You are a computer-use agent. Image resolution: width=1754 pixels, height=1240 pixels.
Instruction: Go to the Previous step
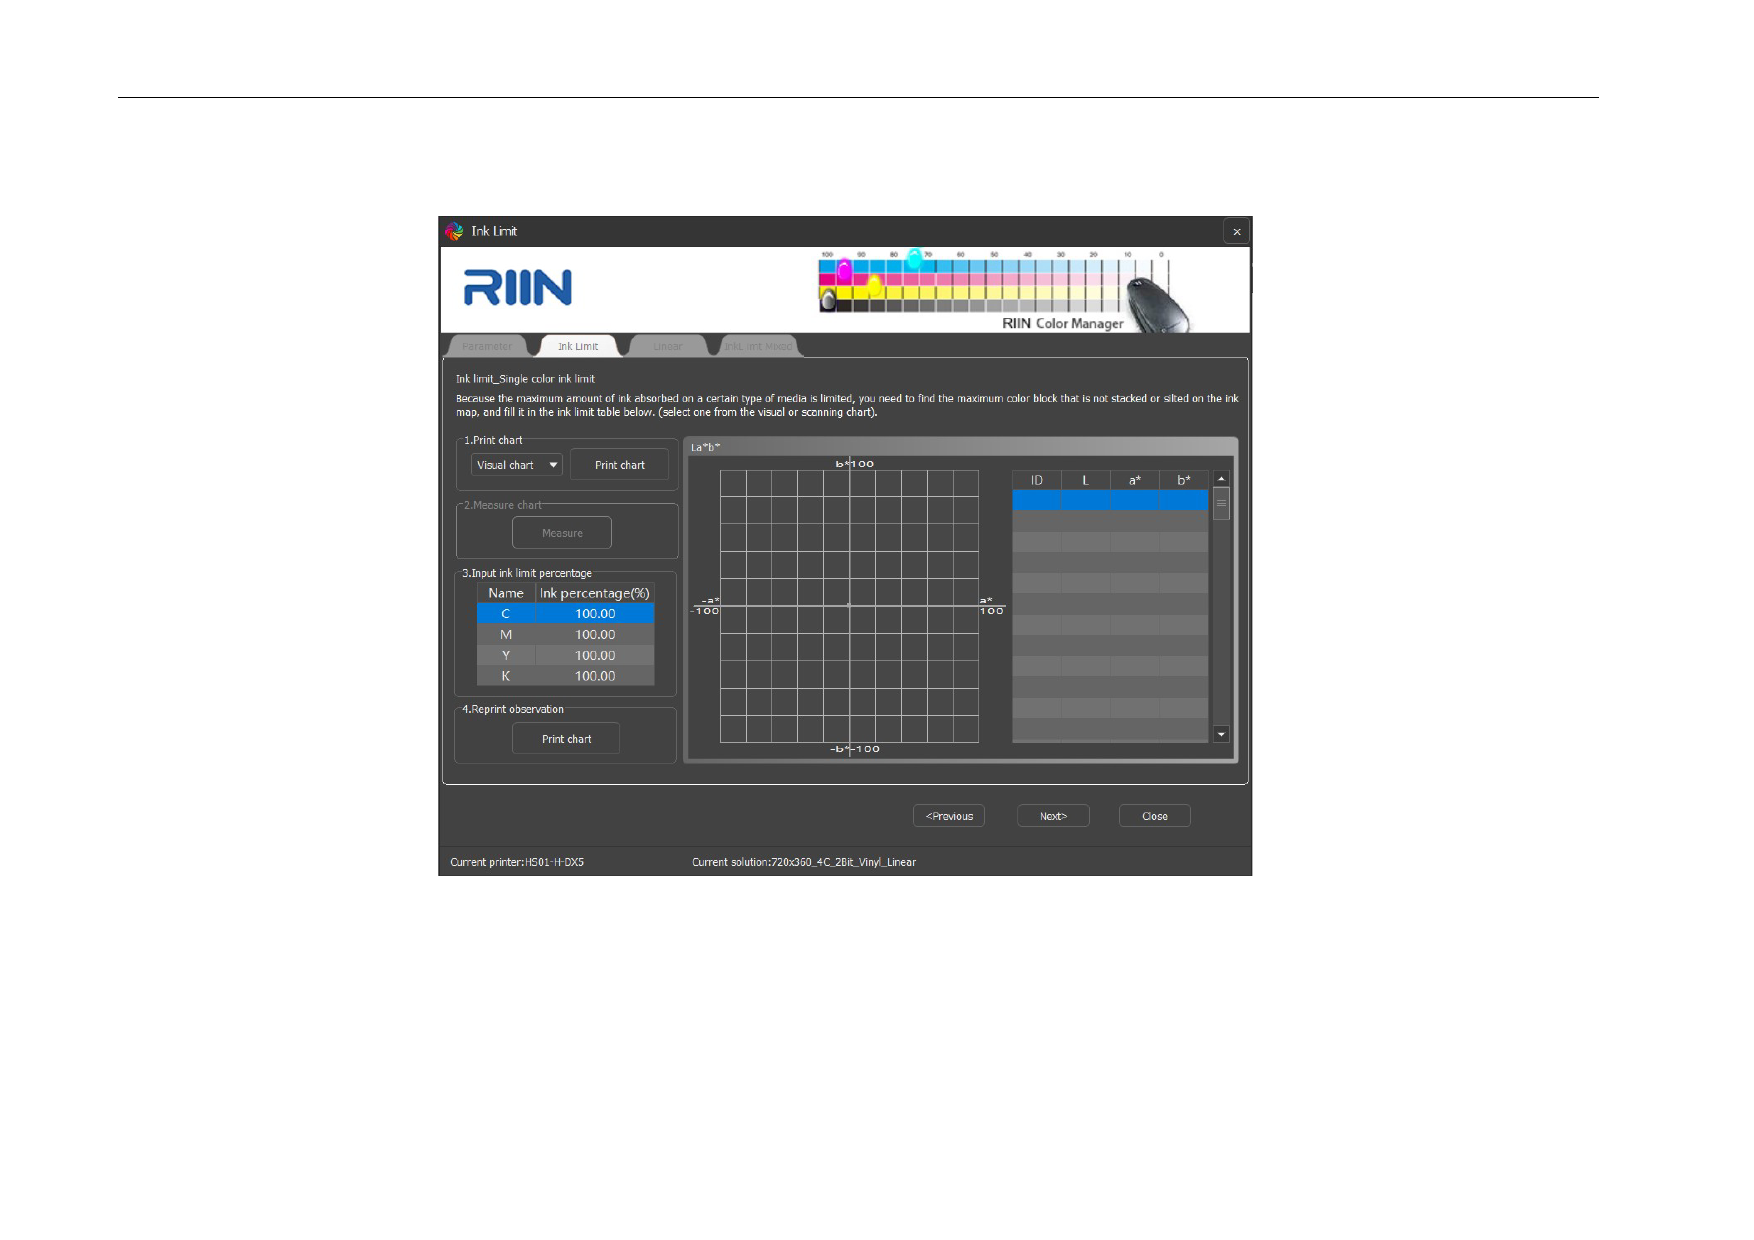click(949, 816)
